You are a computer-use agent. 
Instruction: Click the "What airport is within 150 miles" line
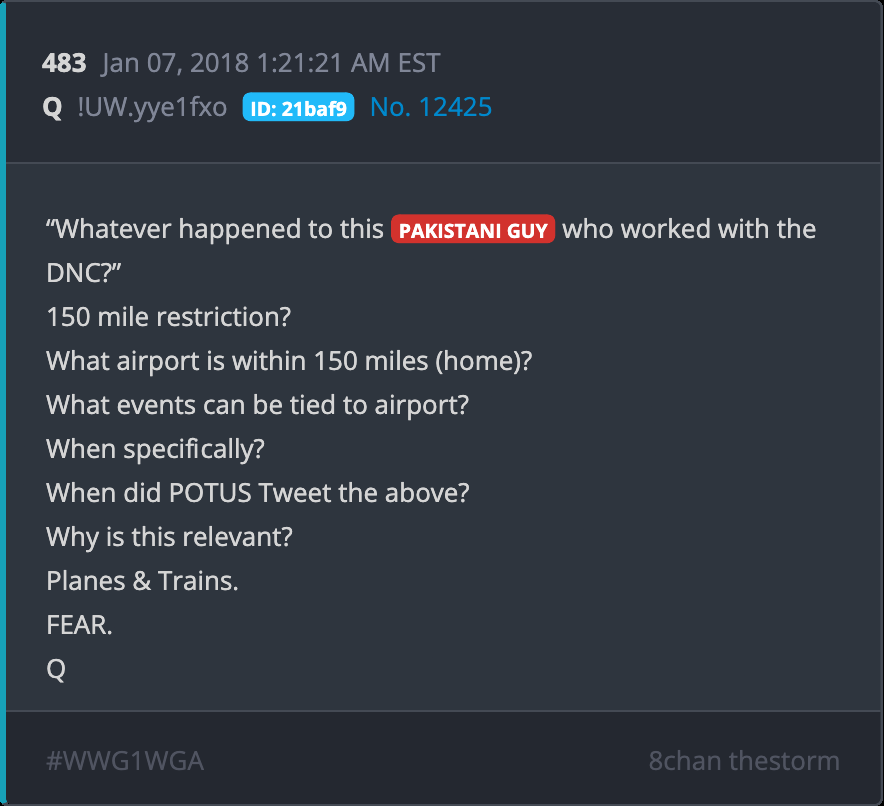pos(289,361)
